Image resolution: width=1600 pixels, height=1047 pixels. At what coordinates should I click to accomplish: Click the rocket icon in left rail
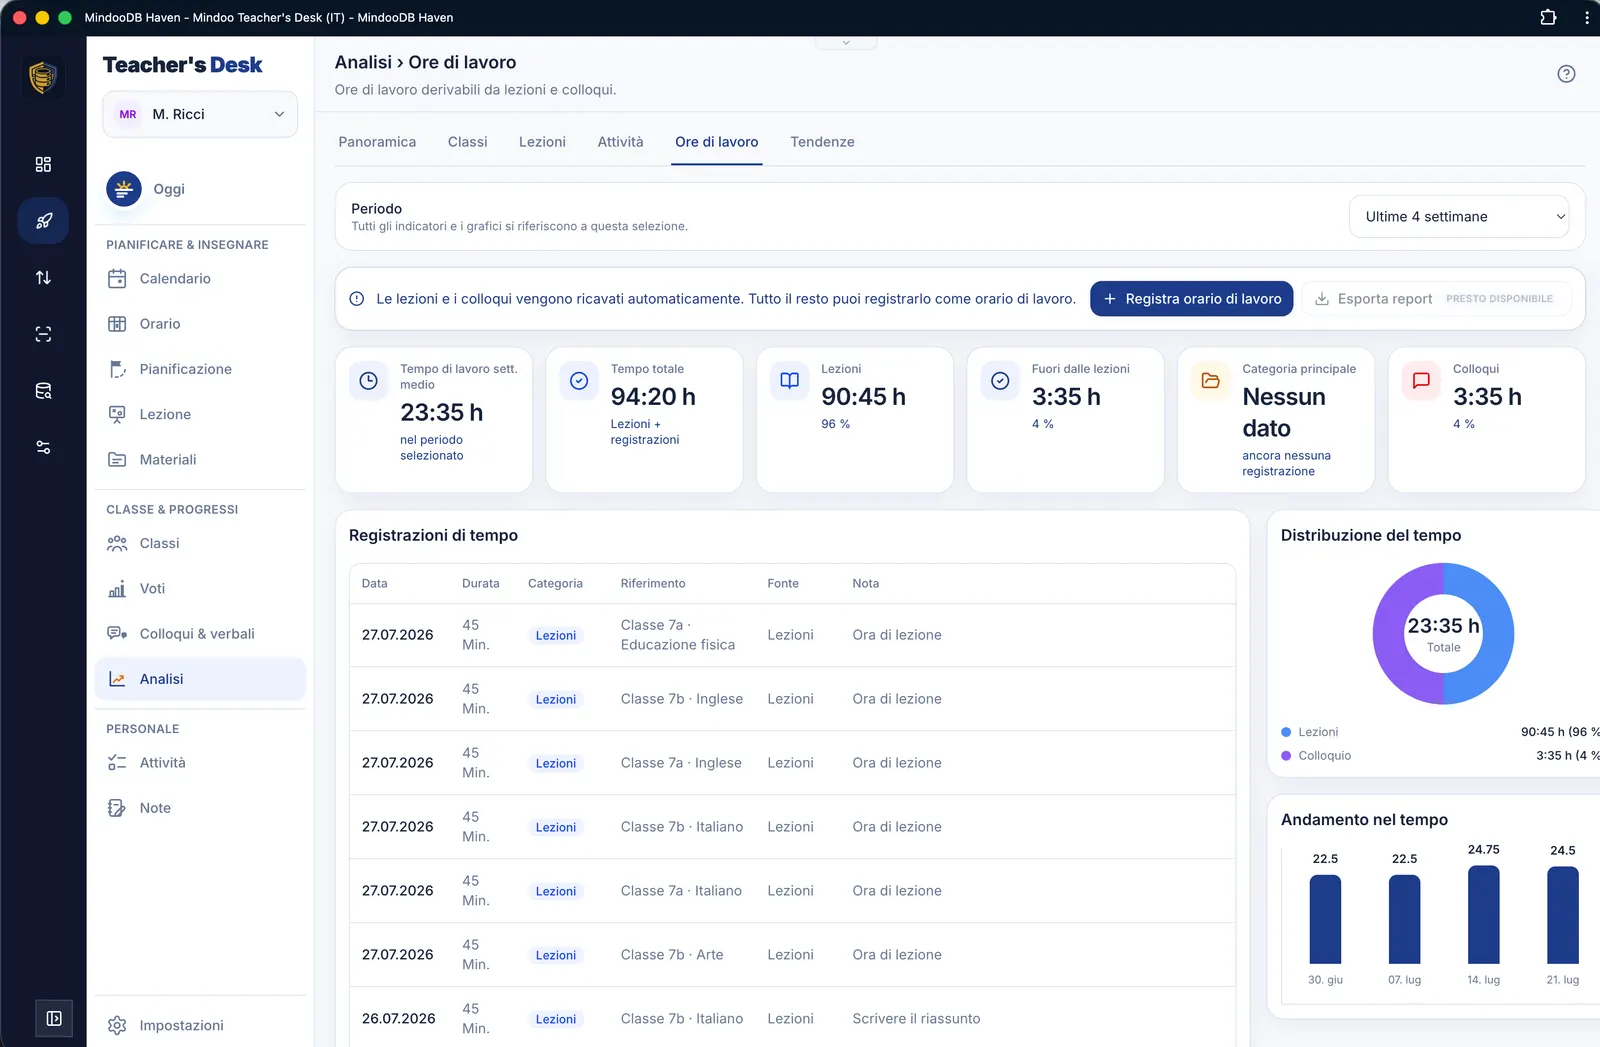coord(43,221)
